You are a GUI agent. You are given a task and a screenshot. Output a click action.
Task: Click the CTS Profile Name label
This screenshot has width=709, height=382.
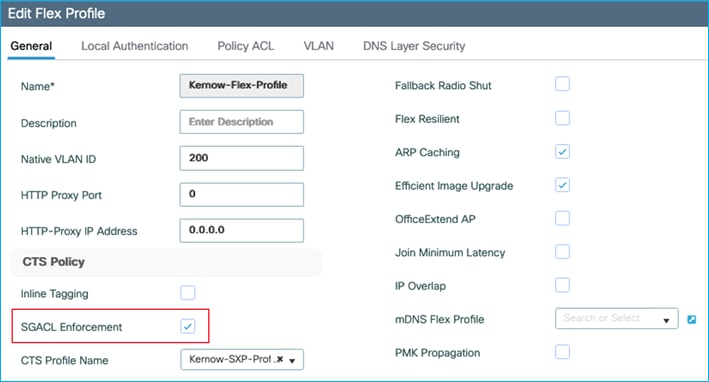click(65, 360)
